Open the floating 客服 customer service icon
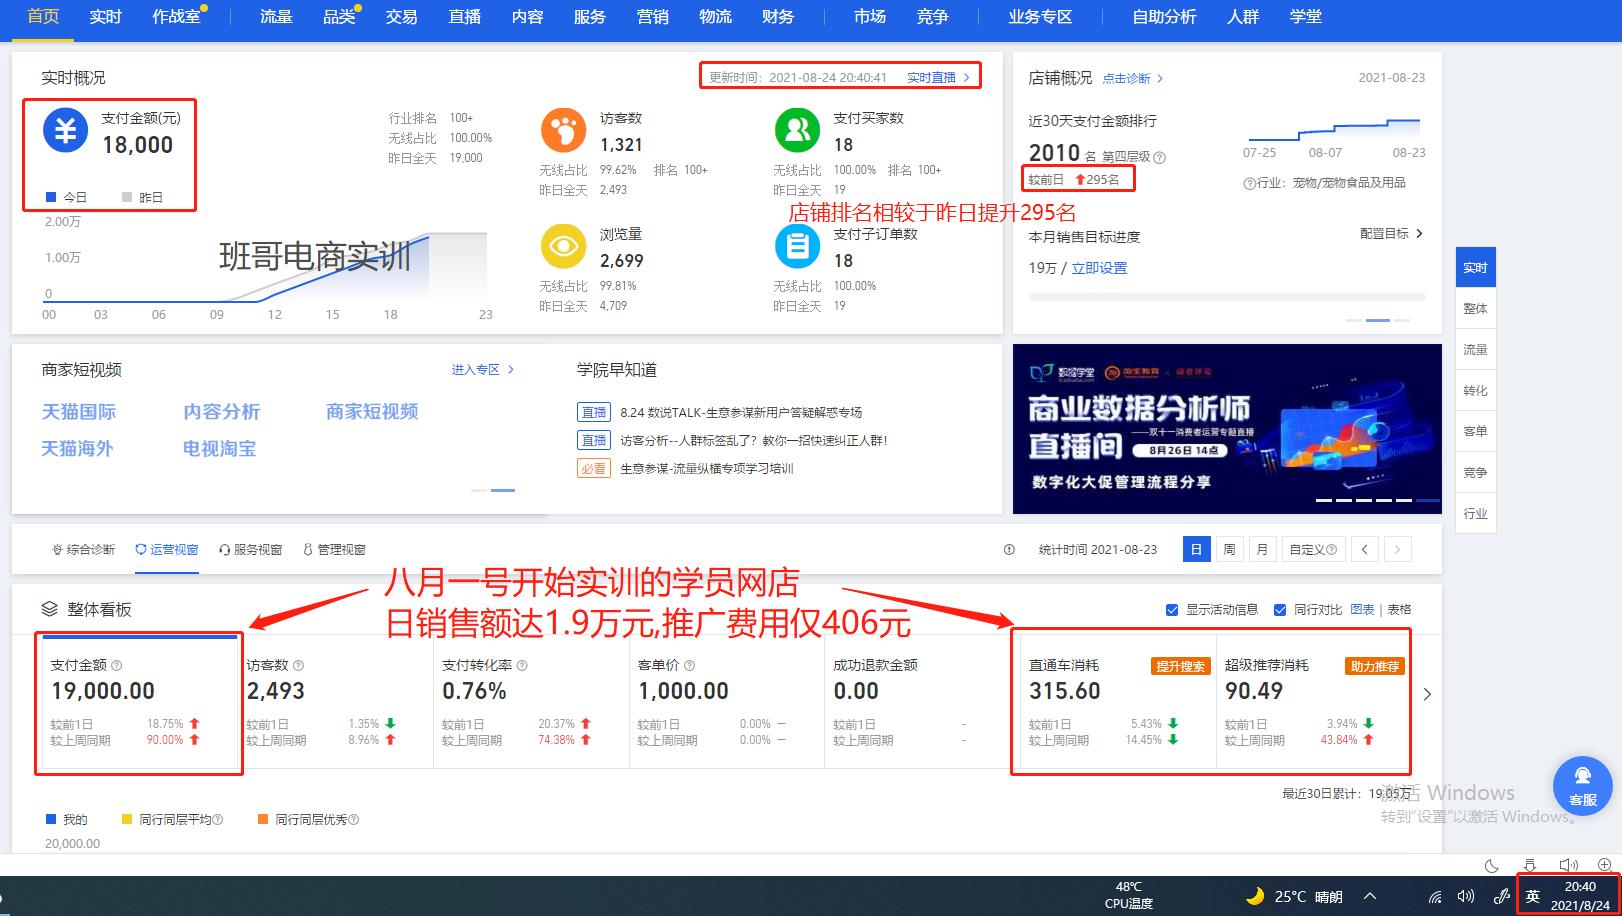Viewport: 1622px width, 916px height. tap(1583, 786)
